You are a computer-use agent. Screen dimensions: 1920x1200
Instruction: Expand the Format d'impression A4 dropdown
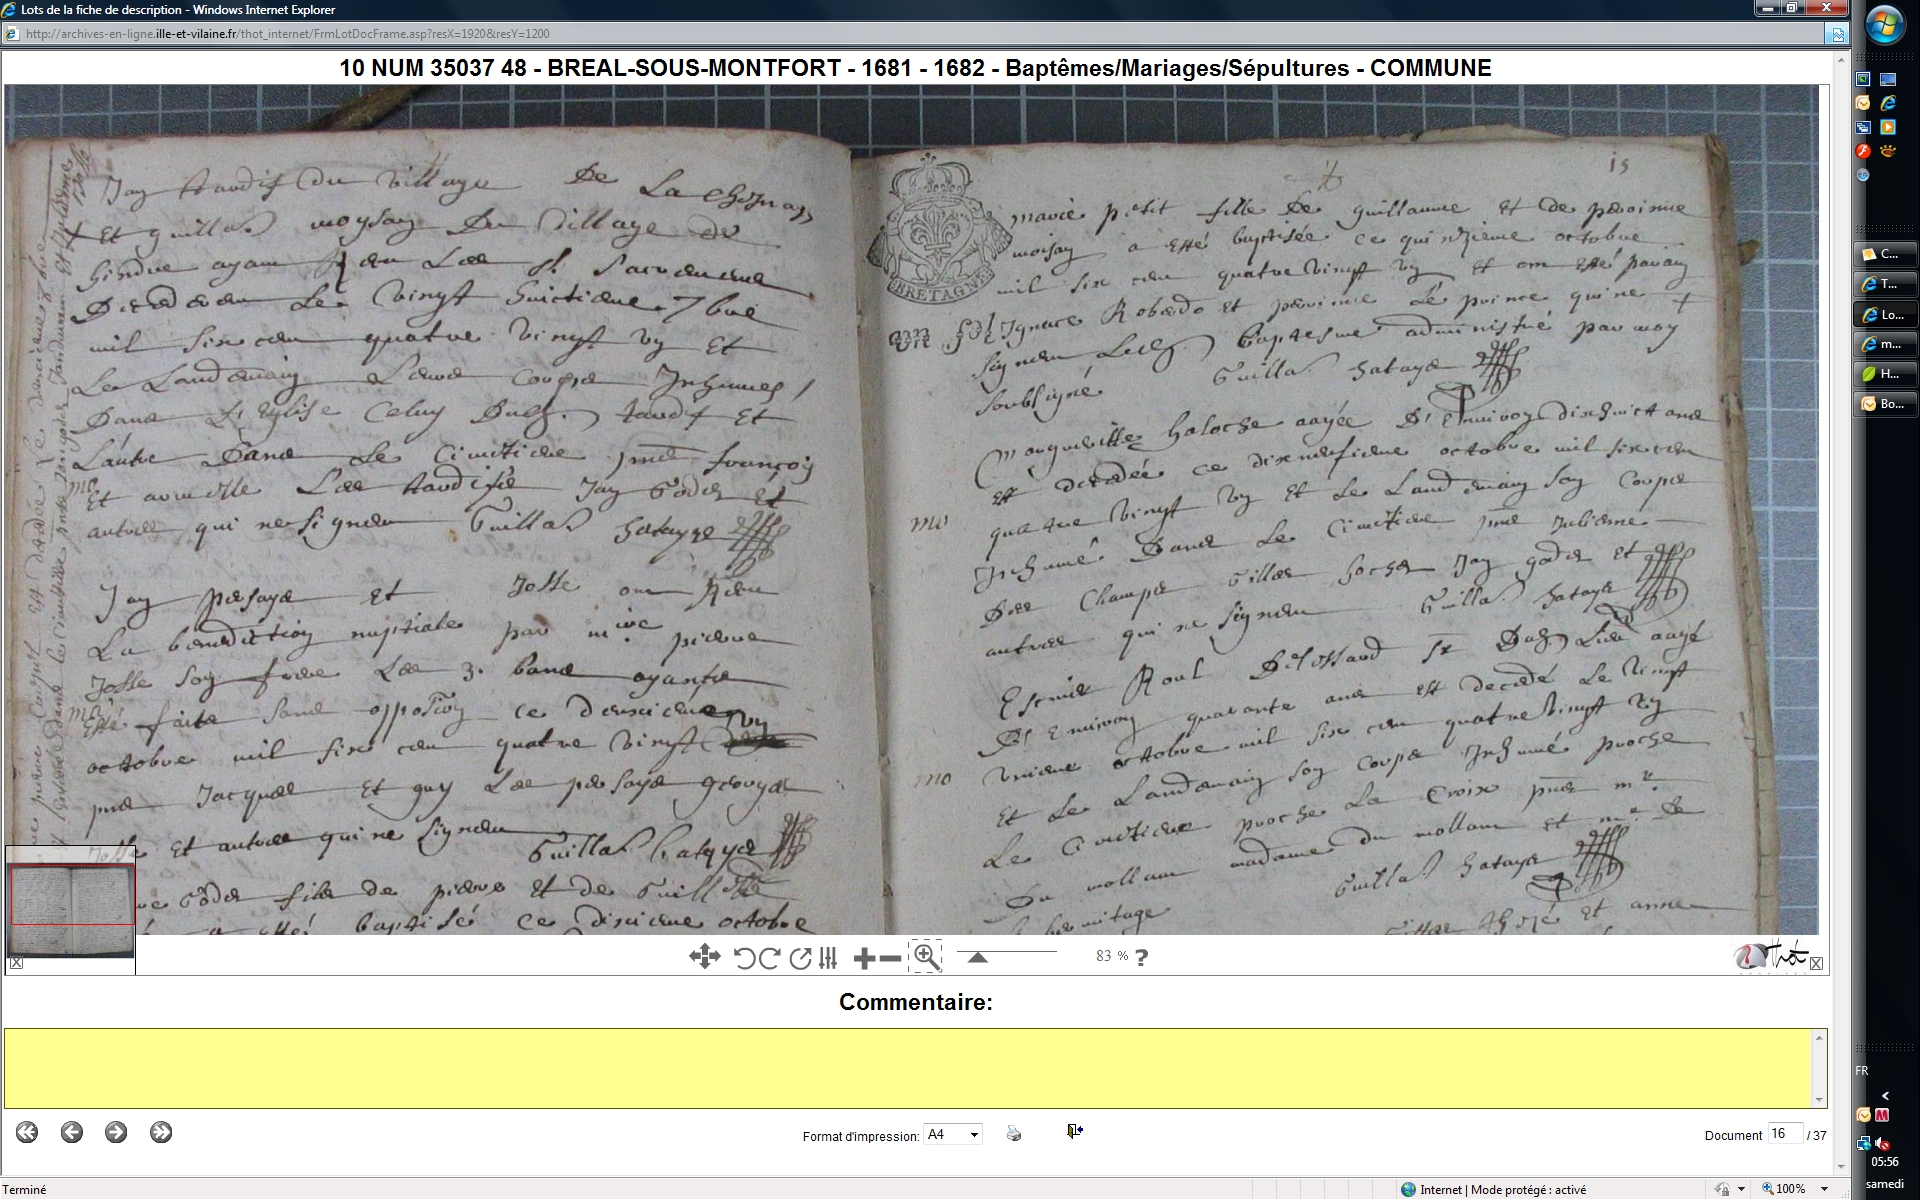(x=974, y=1135)
